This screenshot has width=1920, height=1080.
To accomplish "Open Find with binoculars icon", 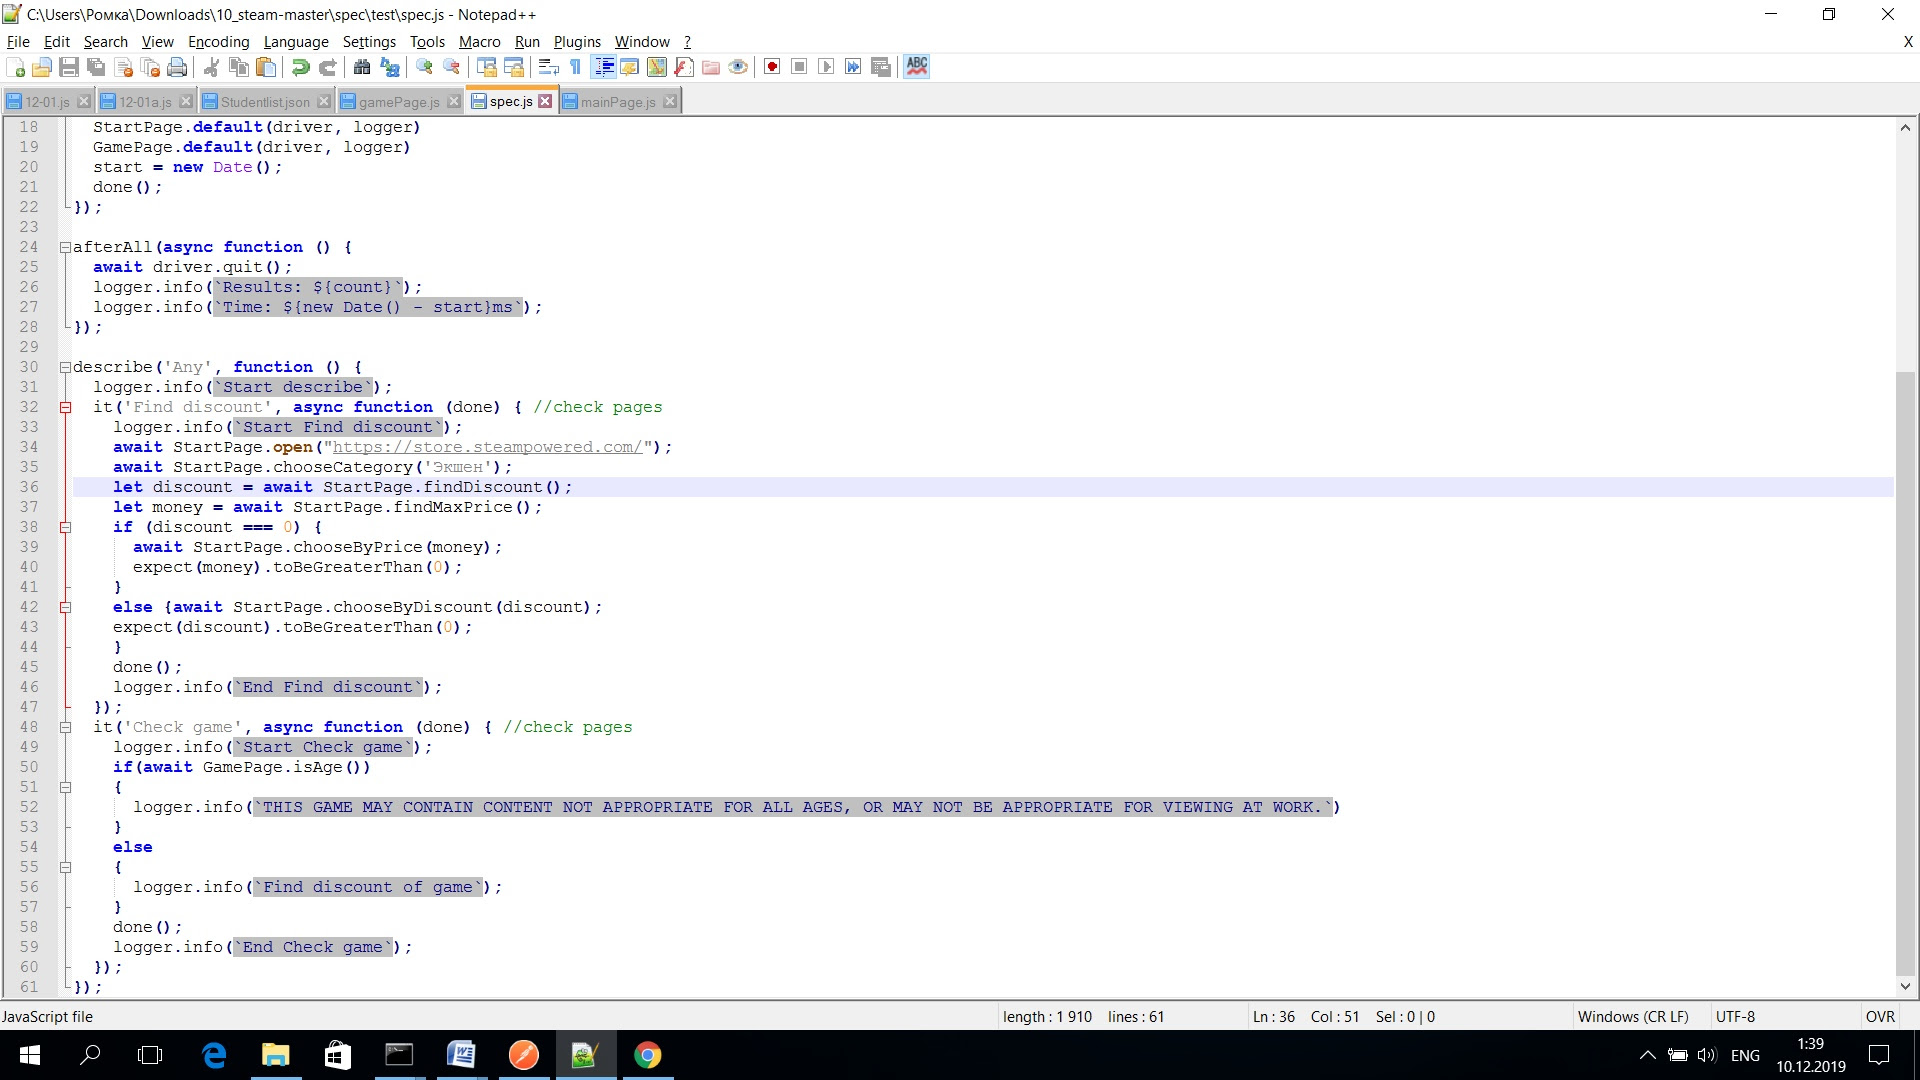I will point(362,67).
